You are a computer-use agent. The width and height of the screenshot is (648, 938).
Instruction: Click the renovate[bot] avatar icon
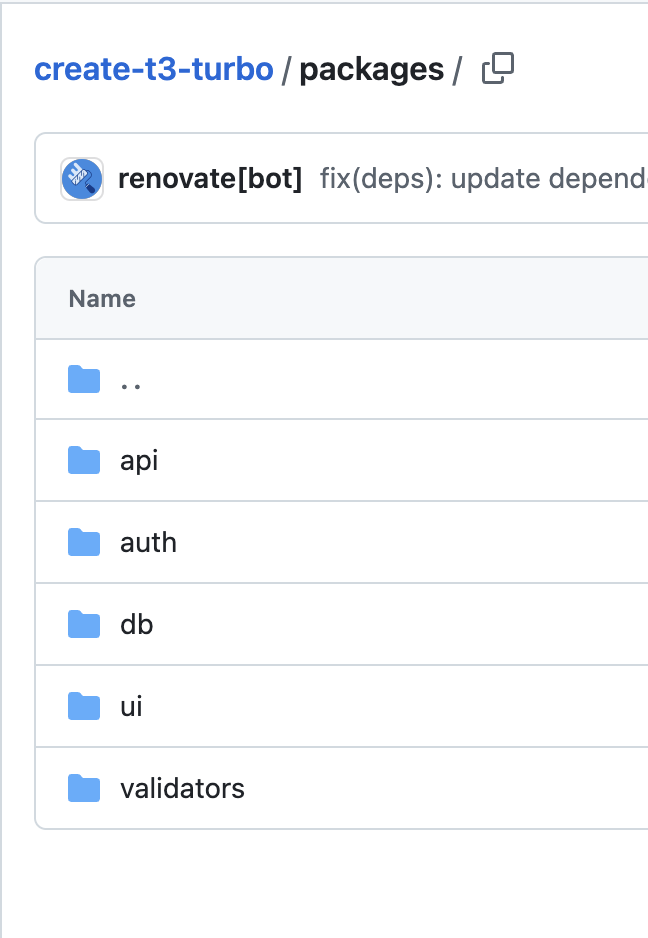82,179
